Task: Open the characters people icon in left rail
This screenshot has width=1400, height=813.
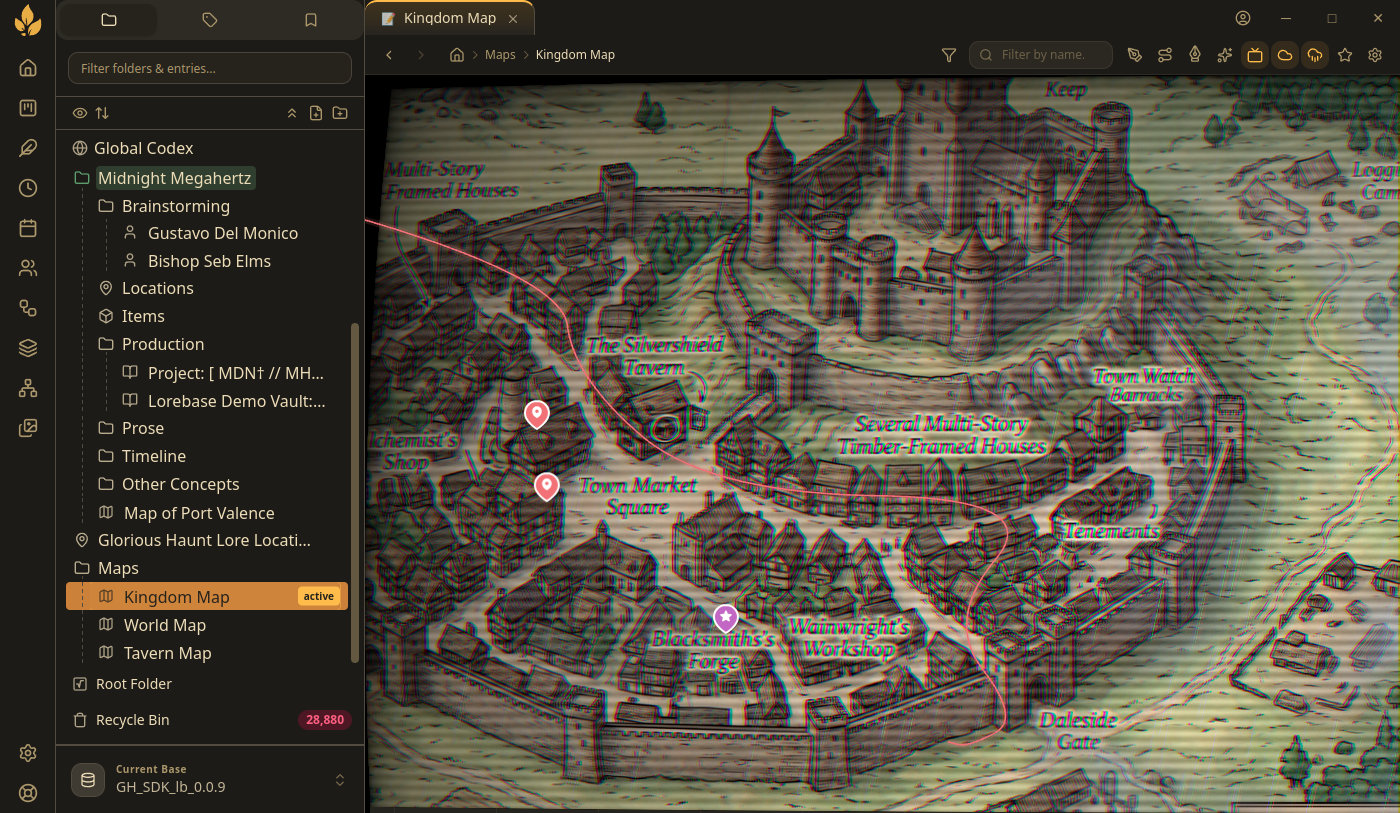Action: [28, 268]
